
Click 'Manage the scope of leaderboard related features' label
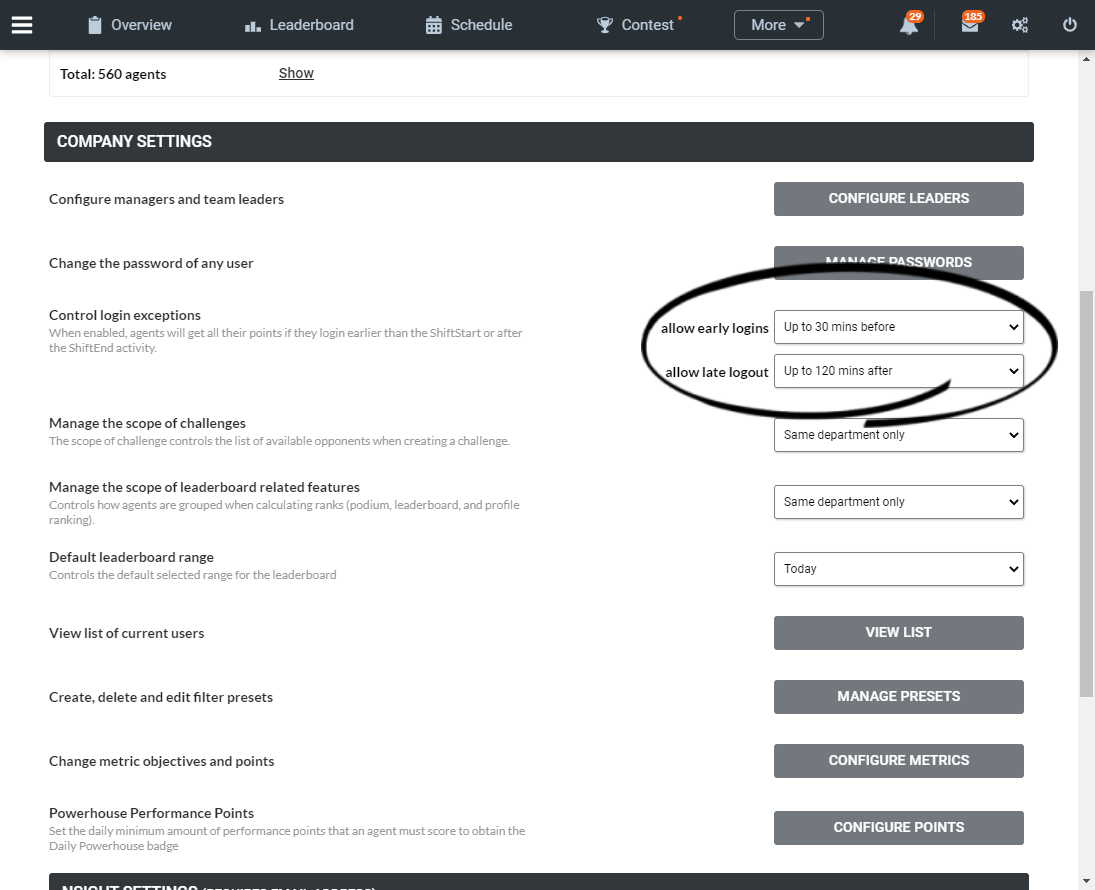click(x=204, y=488)
